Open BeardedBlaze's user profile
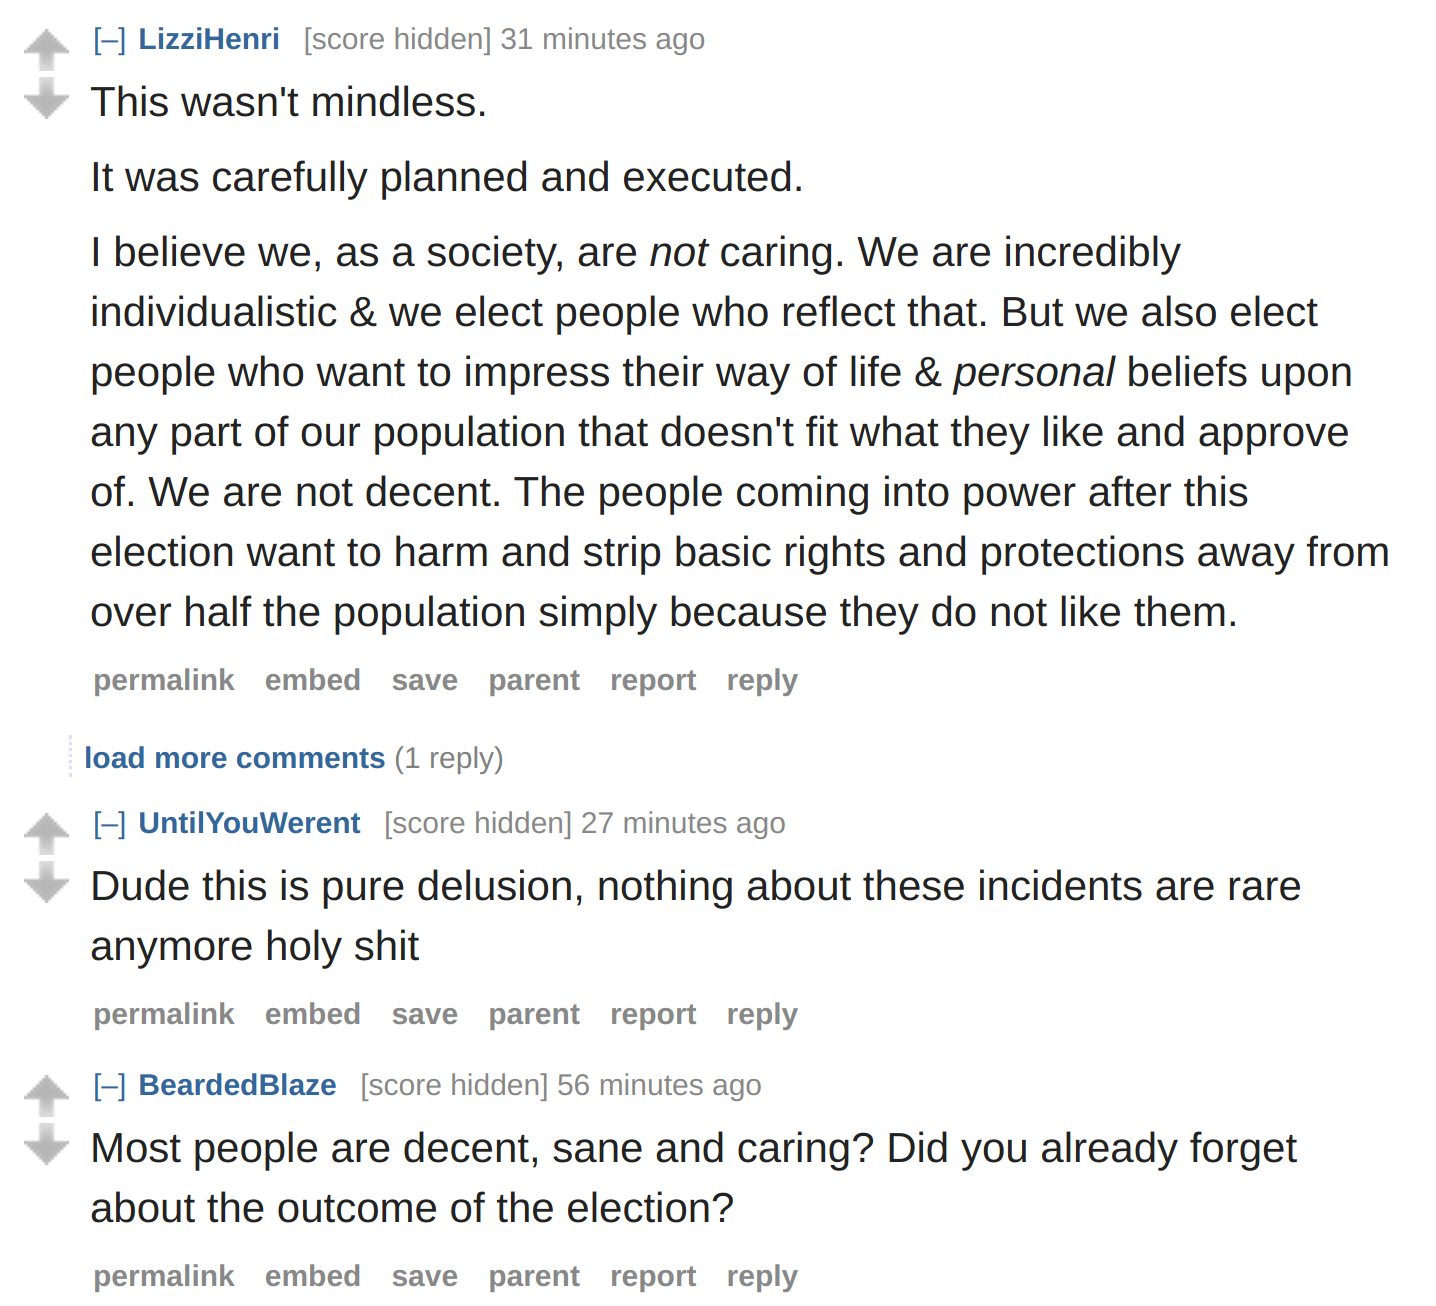The height and width of the screenshot is (1306, 1436). coord(237,1085)
